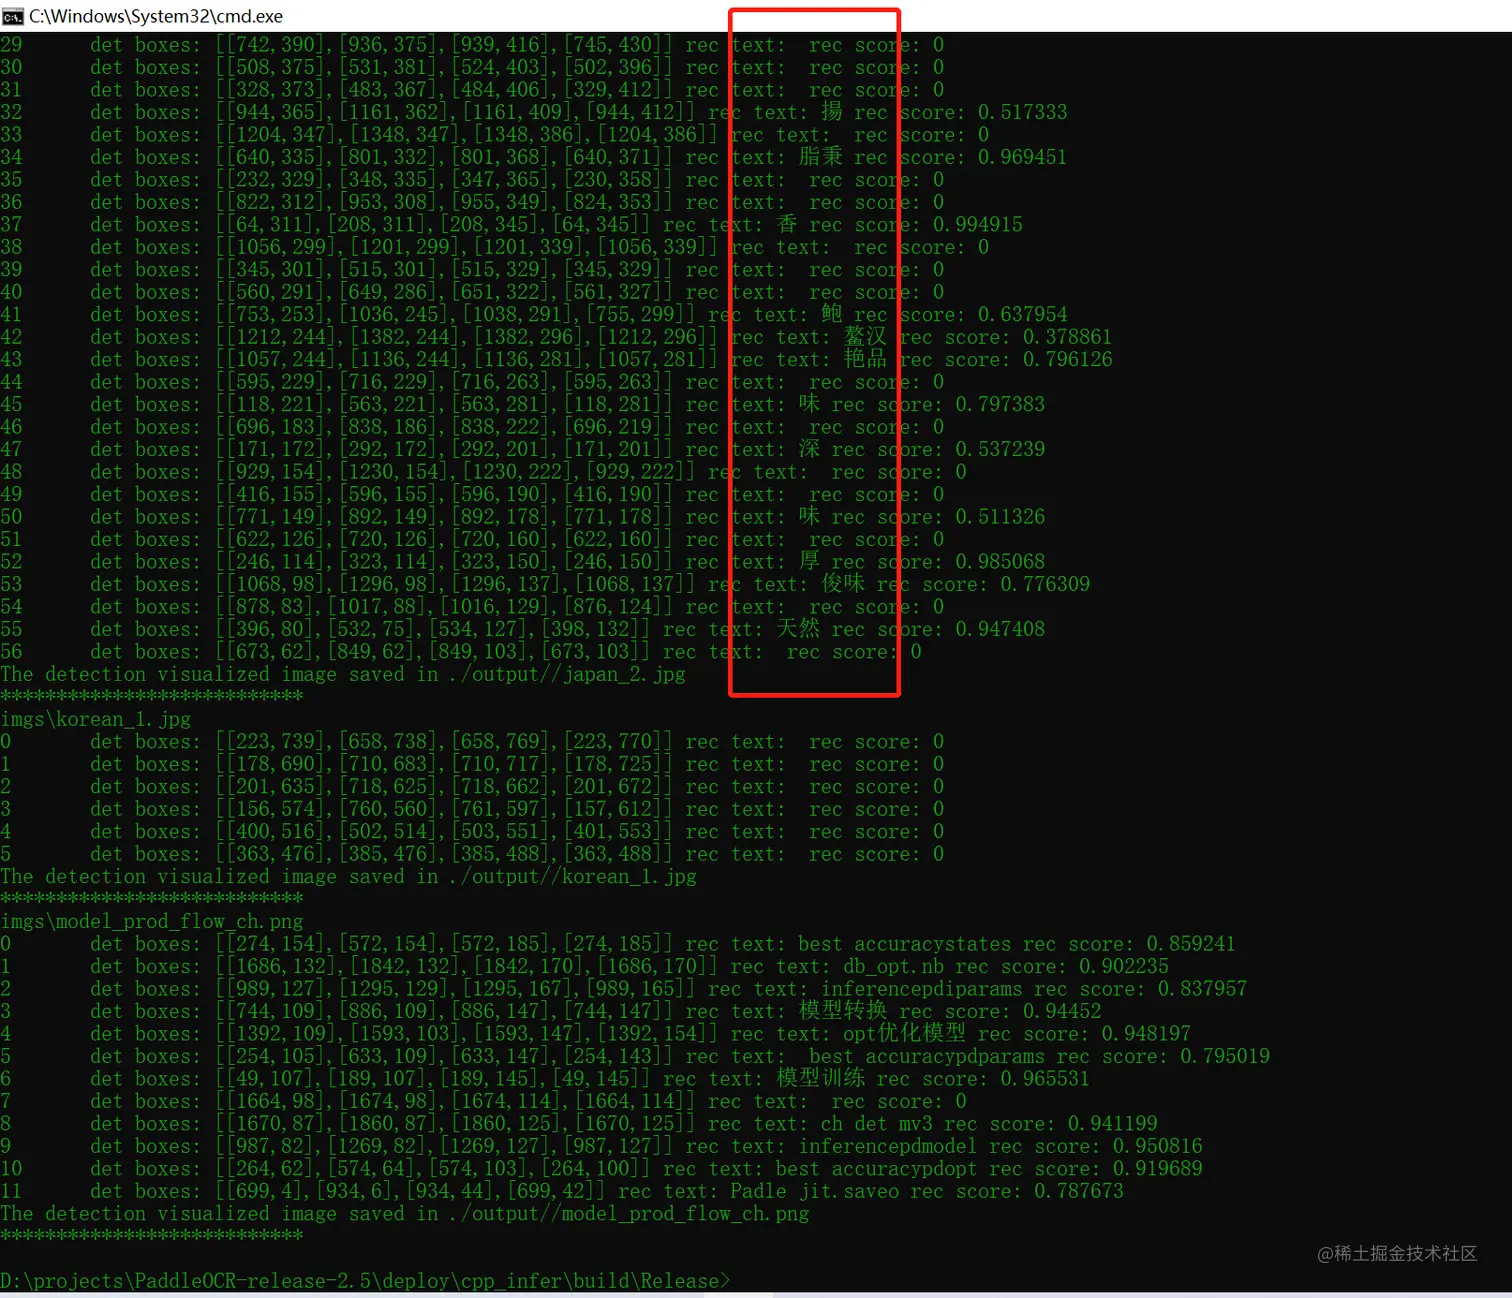The width and height of the screenshot is (1512, 1298).
Task: Click the cmd.exe icon in title bar
Action: point(12,16)
